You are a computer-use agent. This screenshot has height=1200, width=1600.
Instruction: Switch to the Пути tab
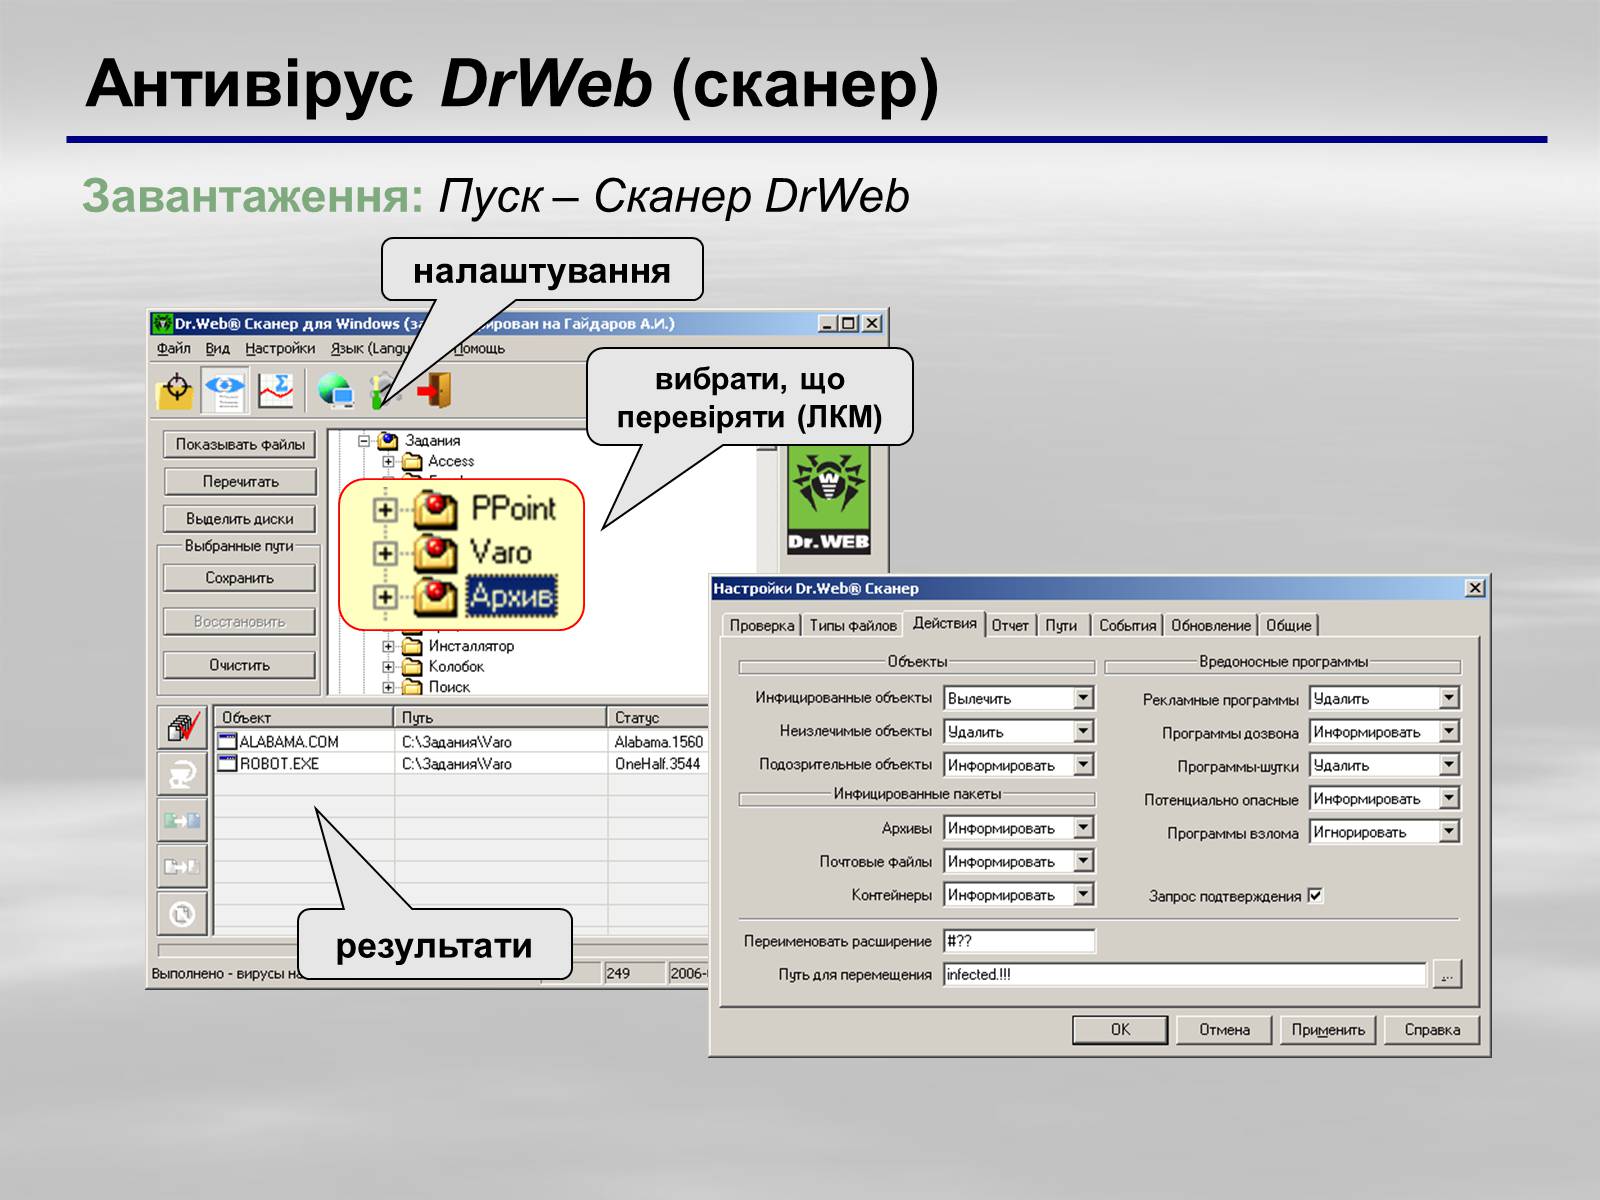click(x=1061, y=625)
